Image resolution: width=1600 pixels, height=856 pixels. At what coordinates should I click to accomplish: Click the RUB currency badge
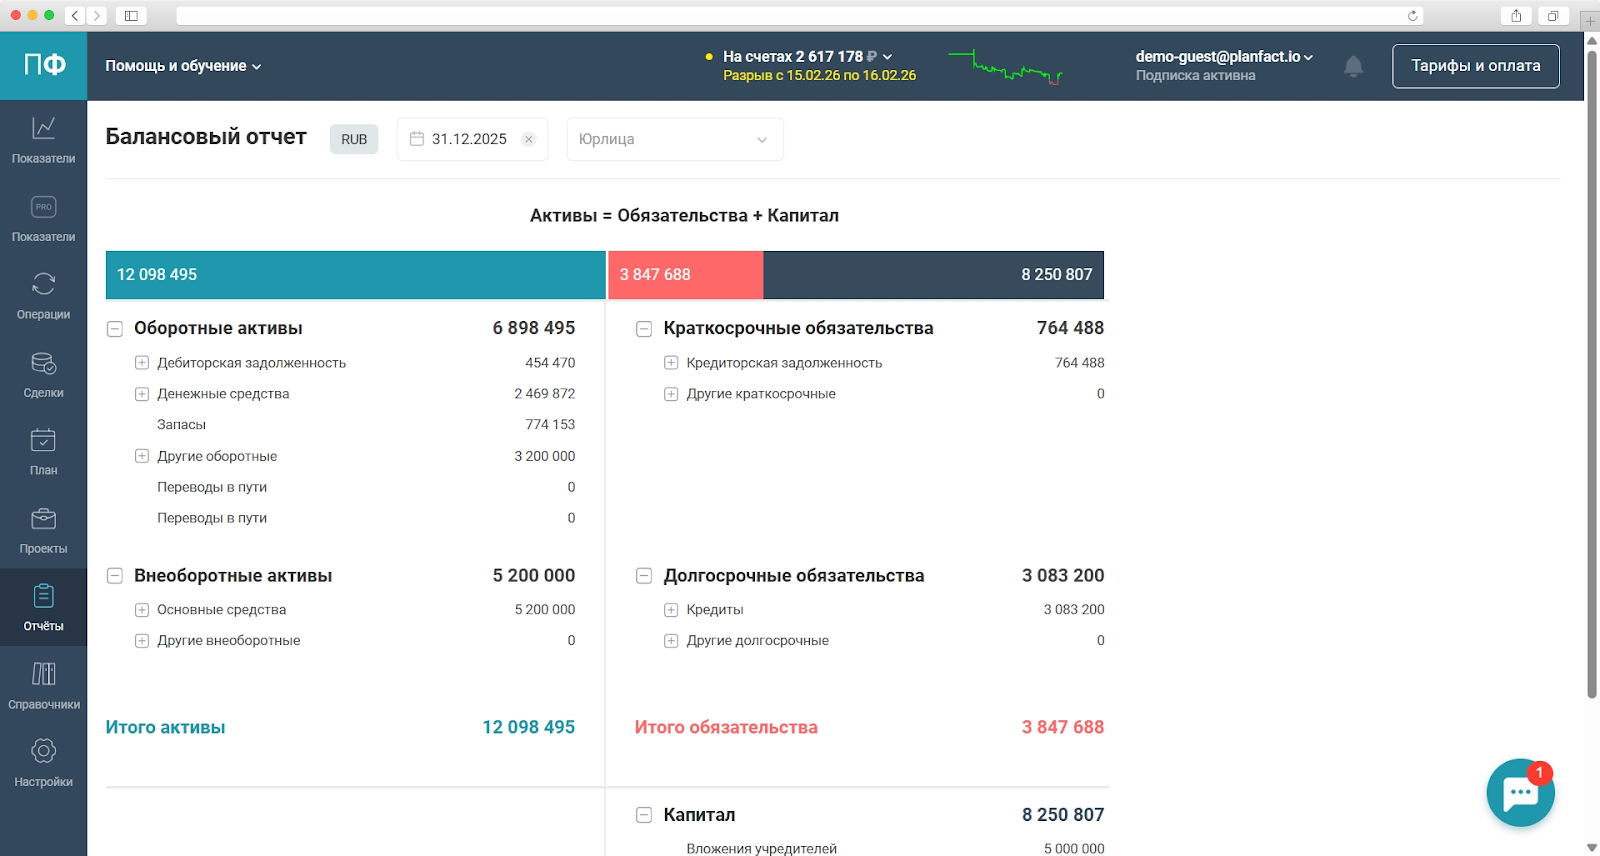pos(354,139)
